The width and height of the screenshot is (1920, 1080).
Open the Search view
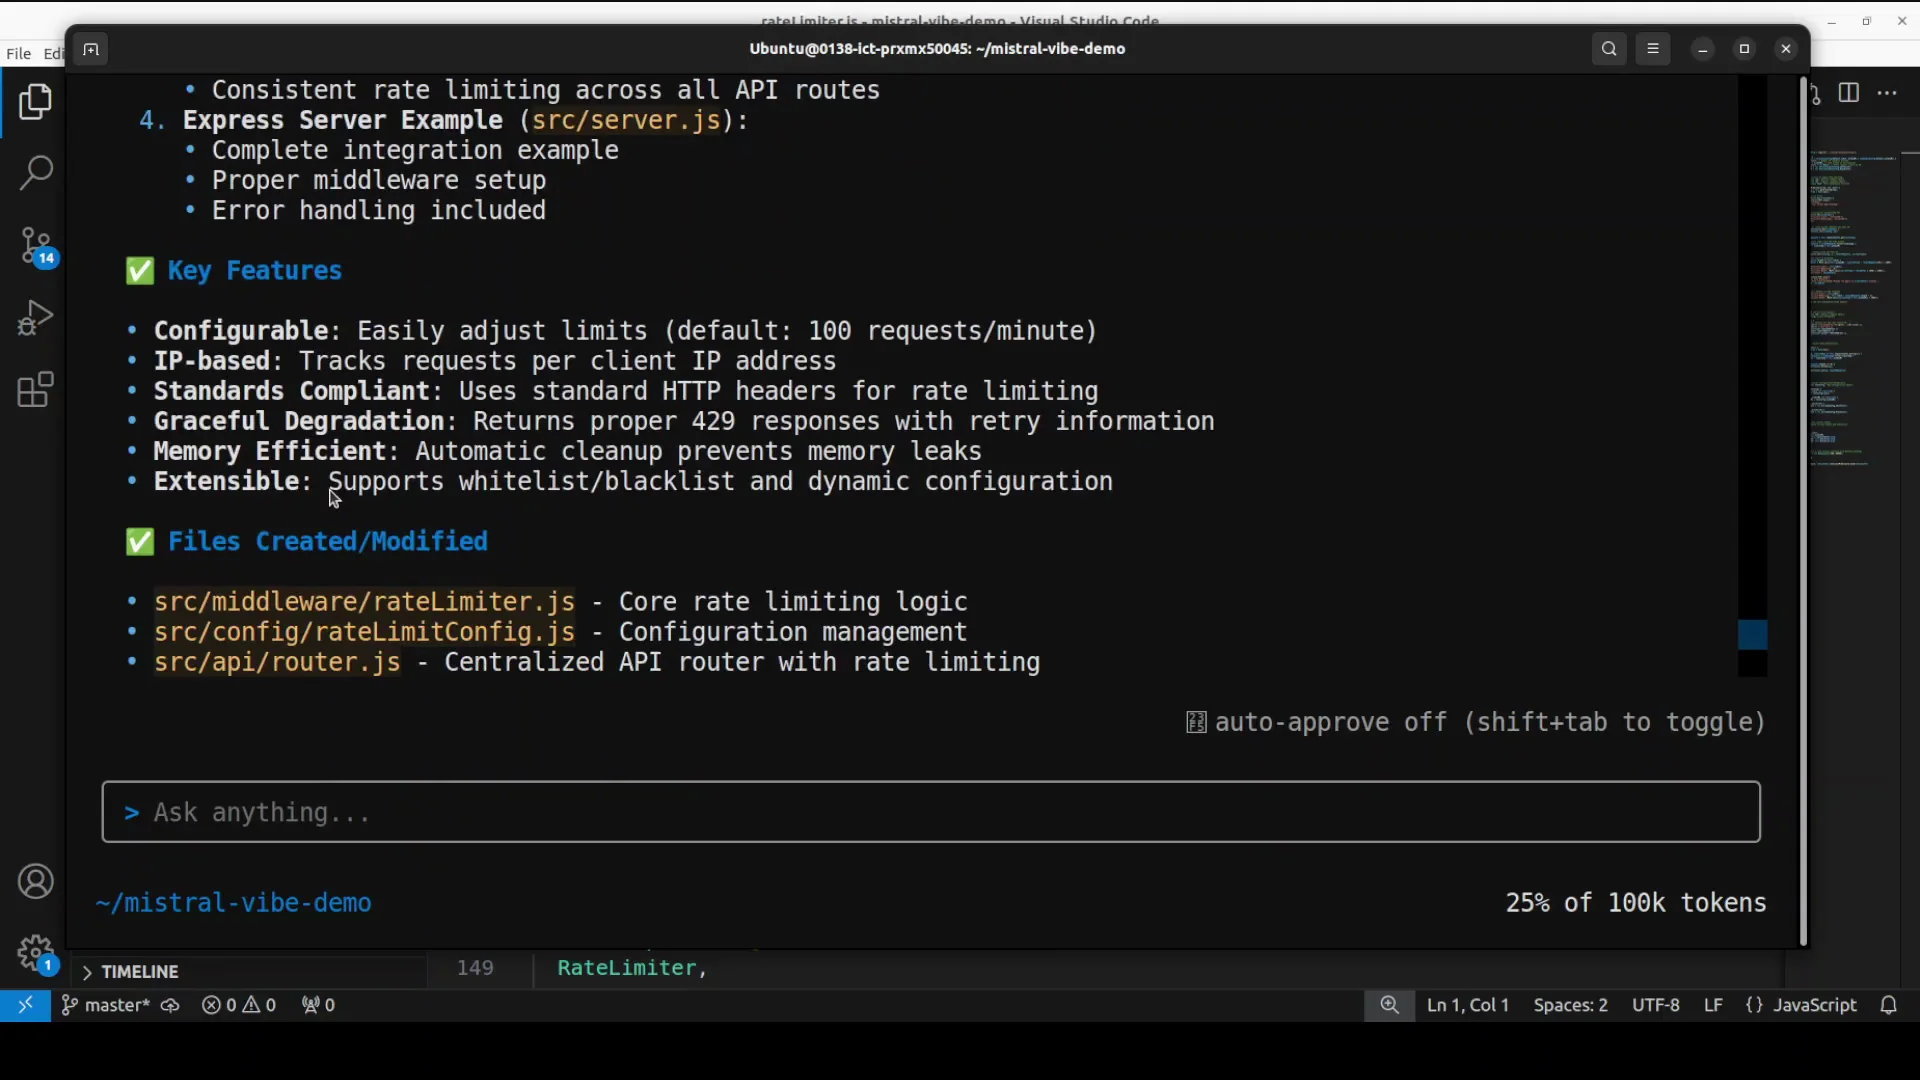36,173
